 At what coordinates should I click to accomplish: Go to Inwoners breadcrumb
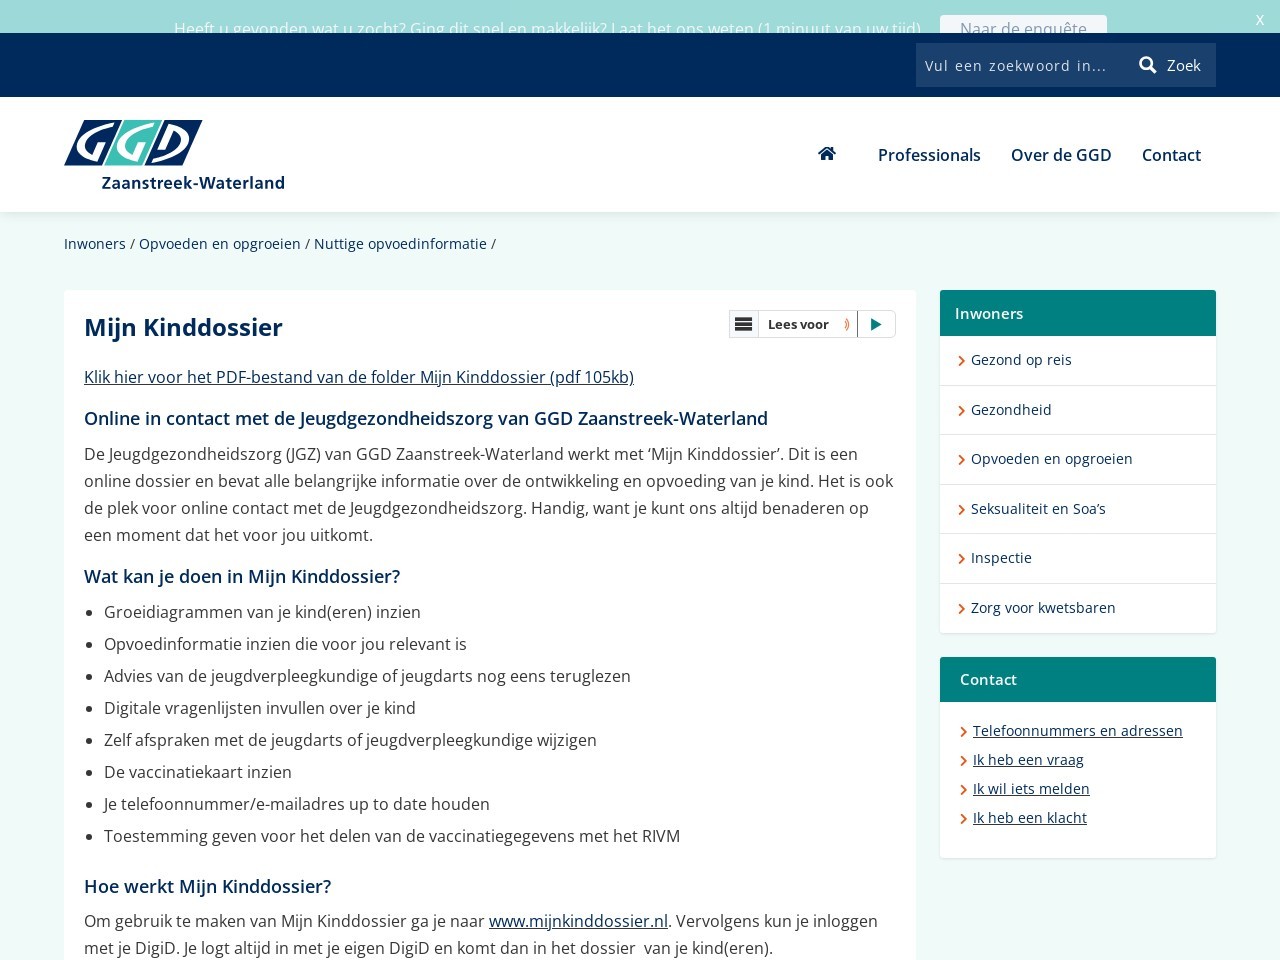tap(95, 244)
